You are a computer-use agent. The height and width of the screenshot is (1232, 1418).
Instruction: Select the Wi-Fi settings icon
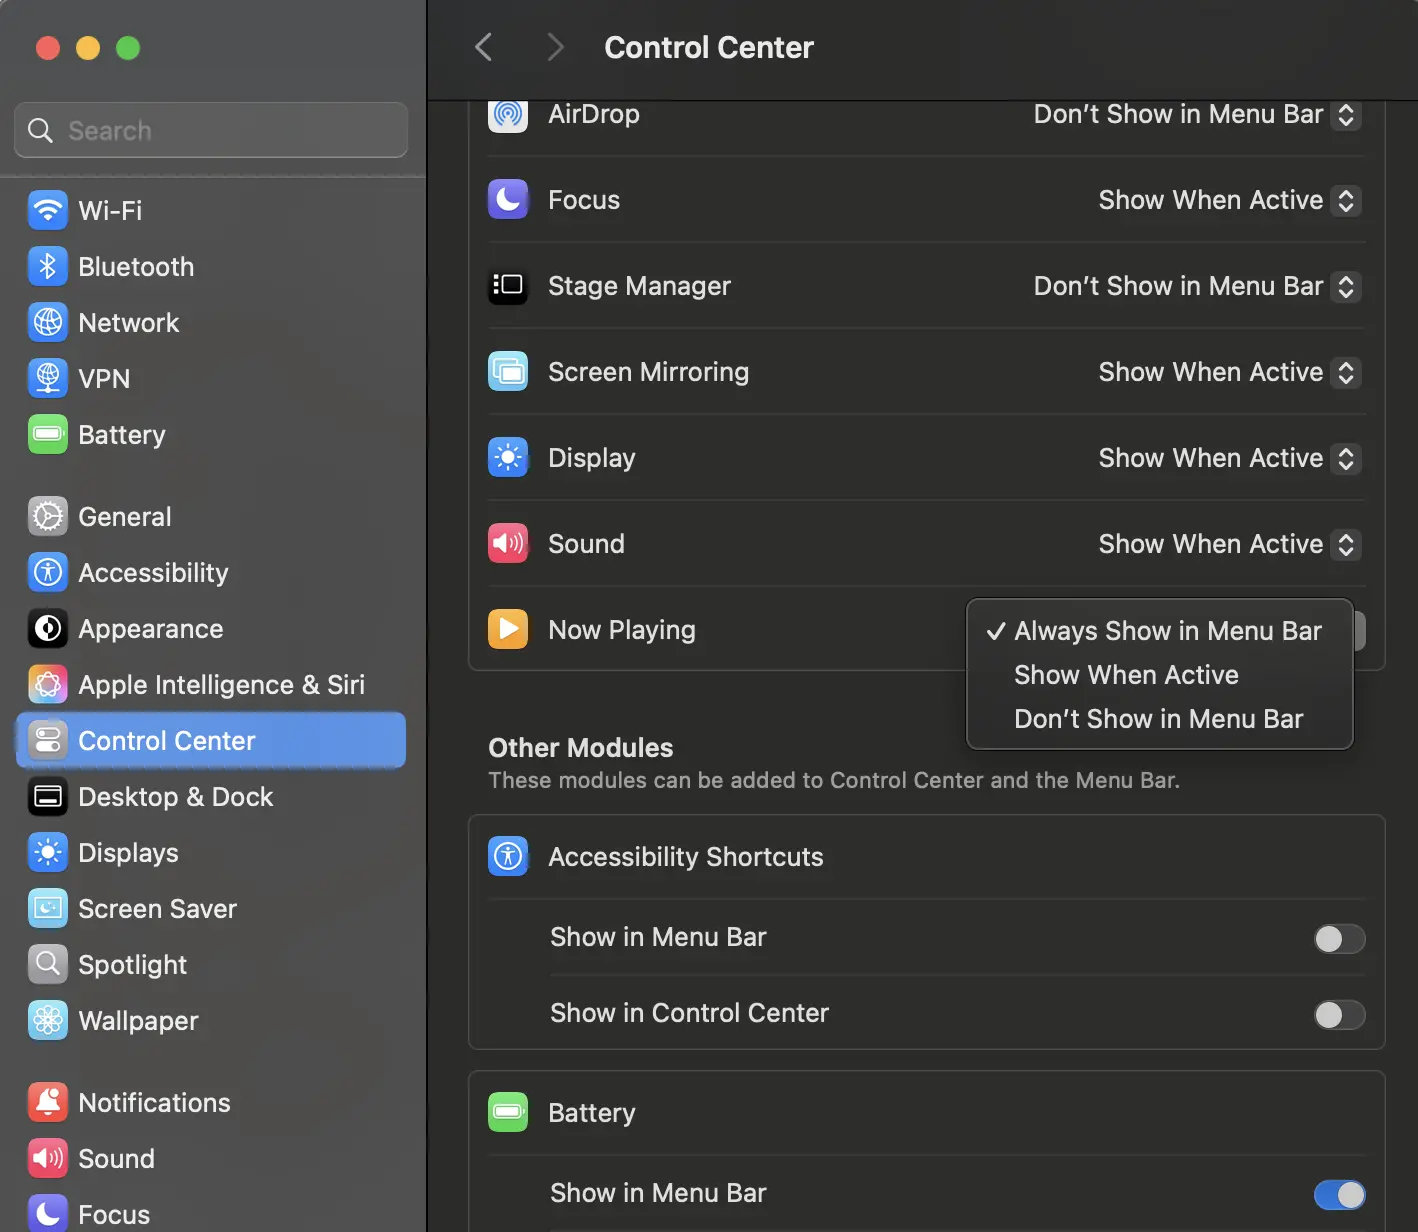47,210
